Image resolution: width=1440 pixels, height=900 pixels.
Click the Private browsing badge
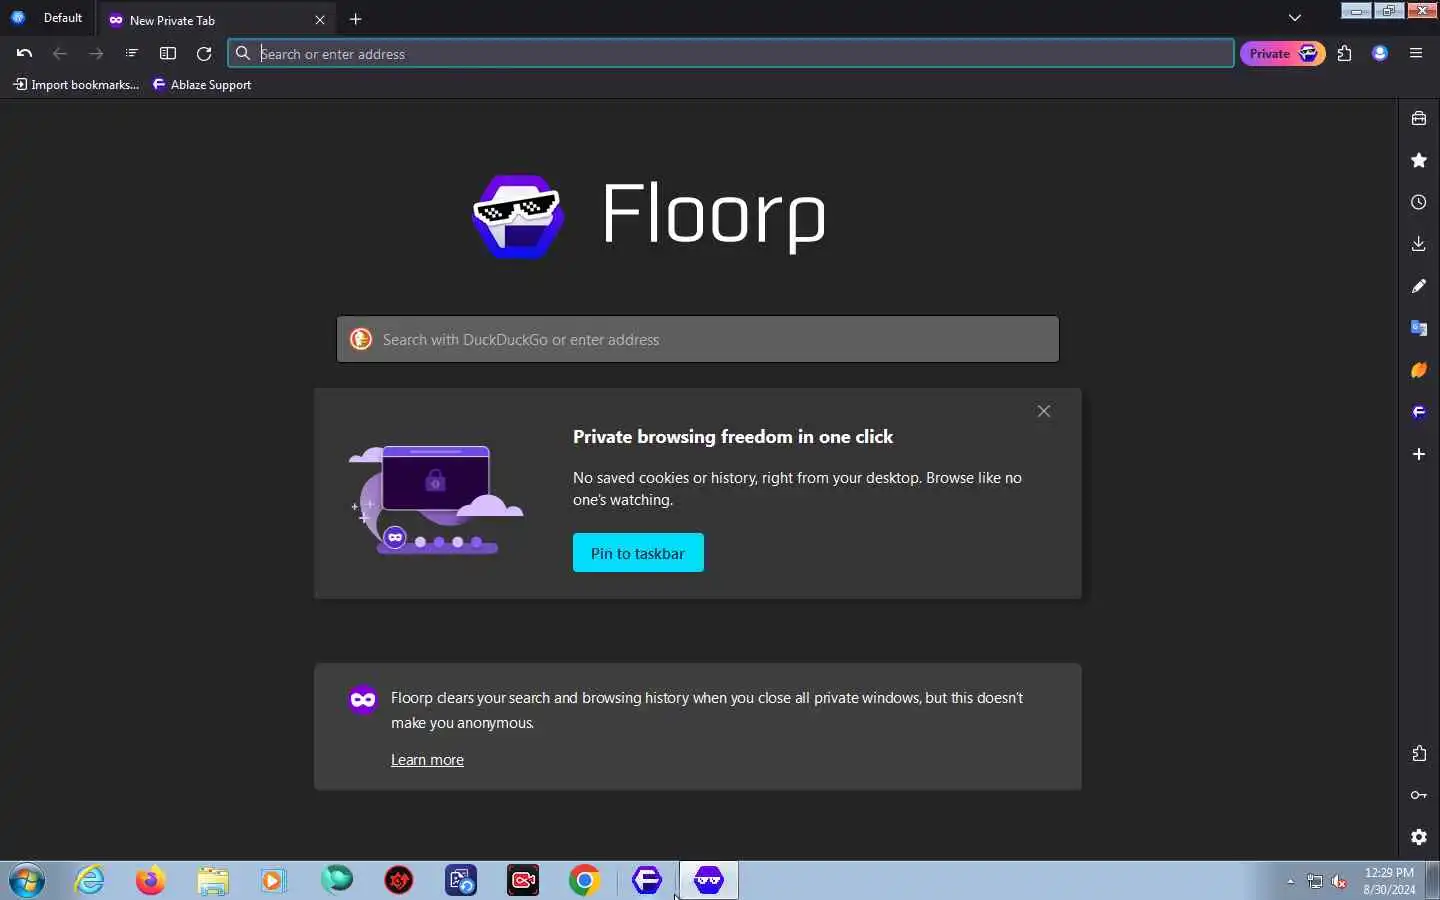click(x=1283, y=54)
